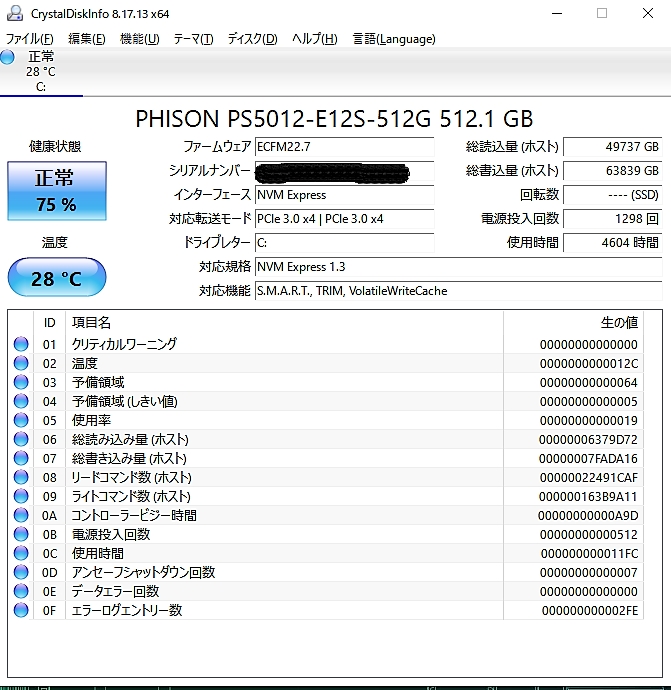The height and width of the screenshot is (690, 671).
Task: Click status orb for リードコマンド数 row
Action: (x=21, y=477)
